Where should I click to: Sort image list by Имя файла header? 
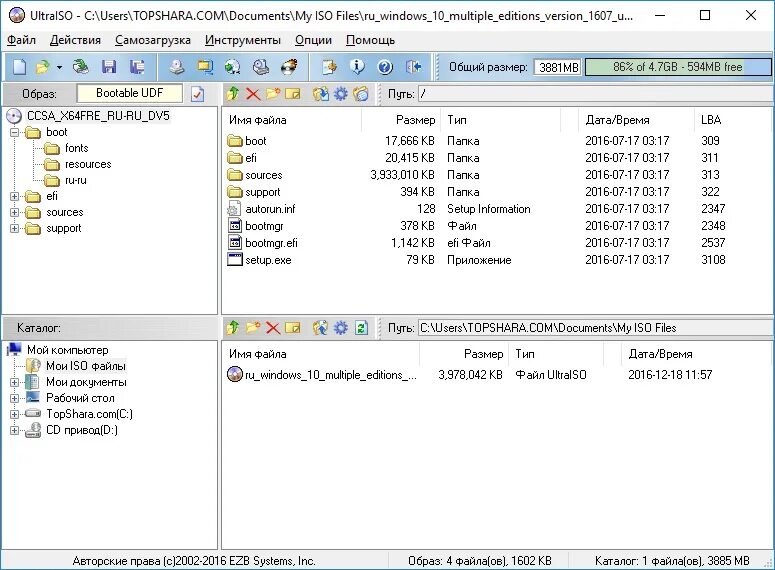(x=292, y=120)
